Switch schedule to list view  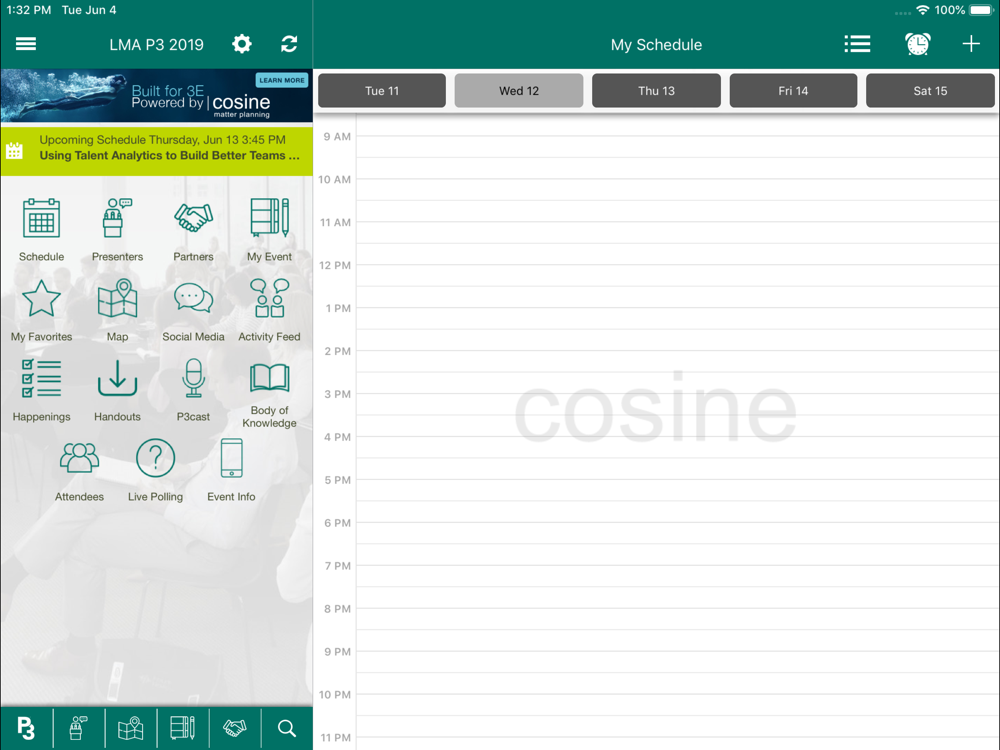click(857, 44)
